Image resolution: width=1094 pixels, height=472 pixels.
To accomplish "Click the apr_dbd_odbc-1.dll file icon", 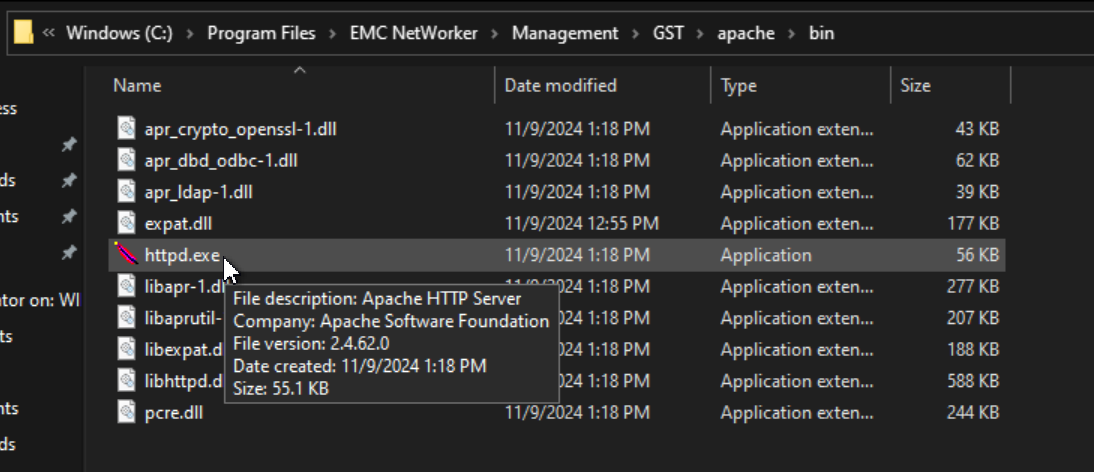I will [x=126, y=160].
